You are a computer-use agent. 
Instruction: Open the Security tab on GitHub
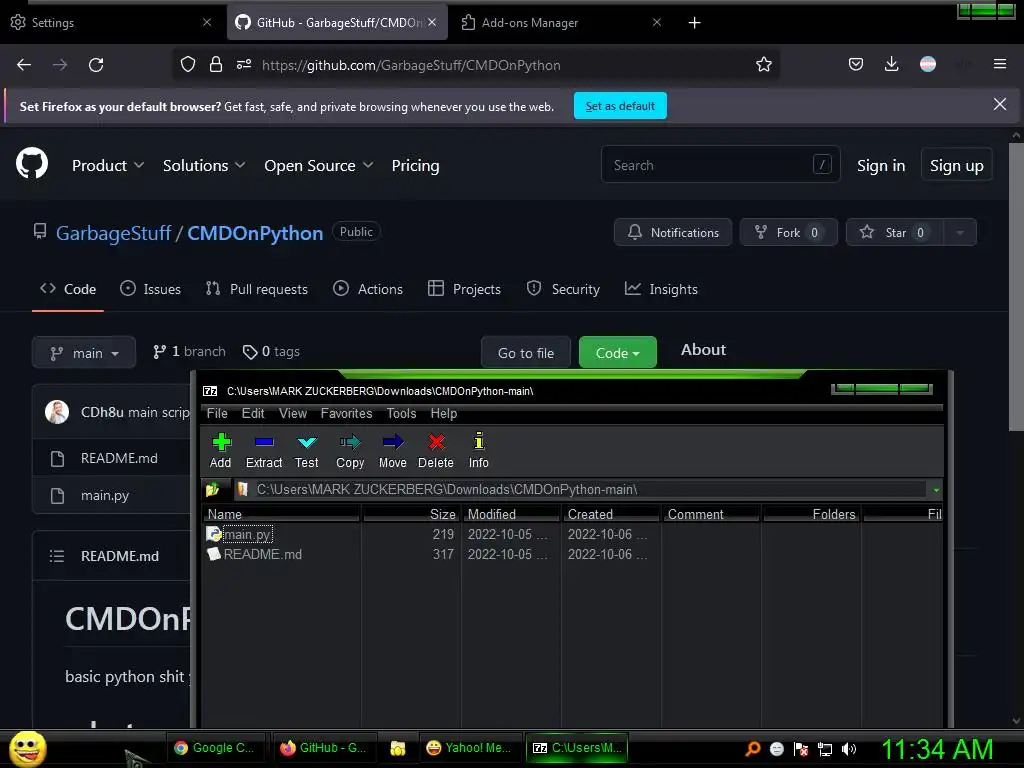click(563, 289)
